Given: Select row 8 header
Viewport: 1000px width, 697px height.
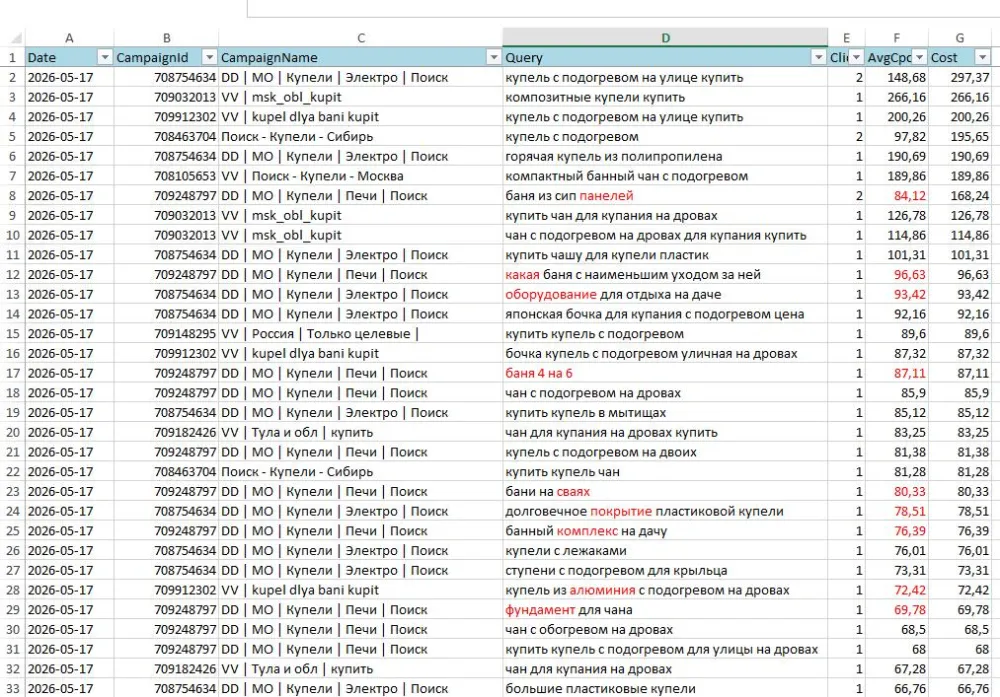Looking at the screenshot, I should point(12,196).
